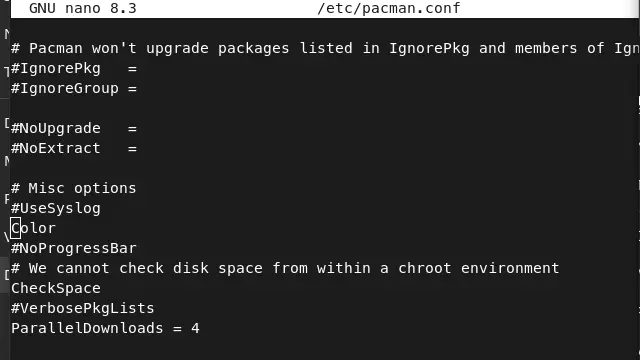Viewport: 640px width, 360px height.
Task: Click the #VerbosePkgLists line
Action: click(82, 308)
